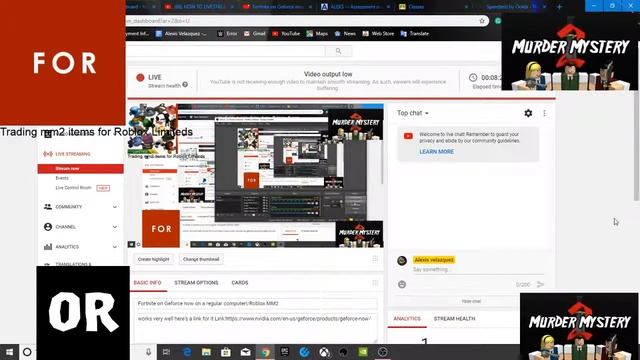The width and height of the screenshot is (640, 360).
Task: Open the News bookmark
Action: click(345, 33)
